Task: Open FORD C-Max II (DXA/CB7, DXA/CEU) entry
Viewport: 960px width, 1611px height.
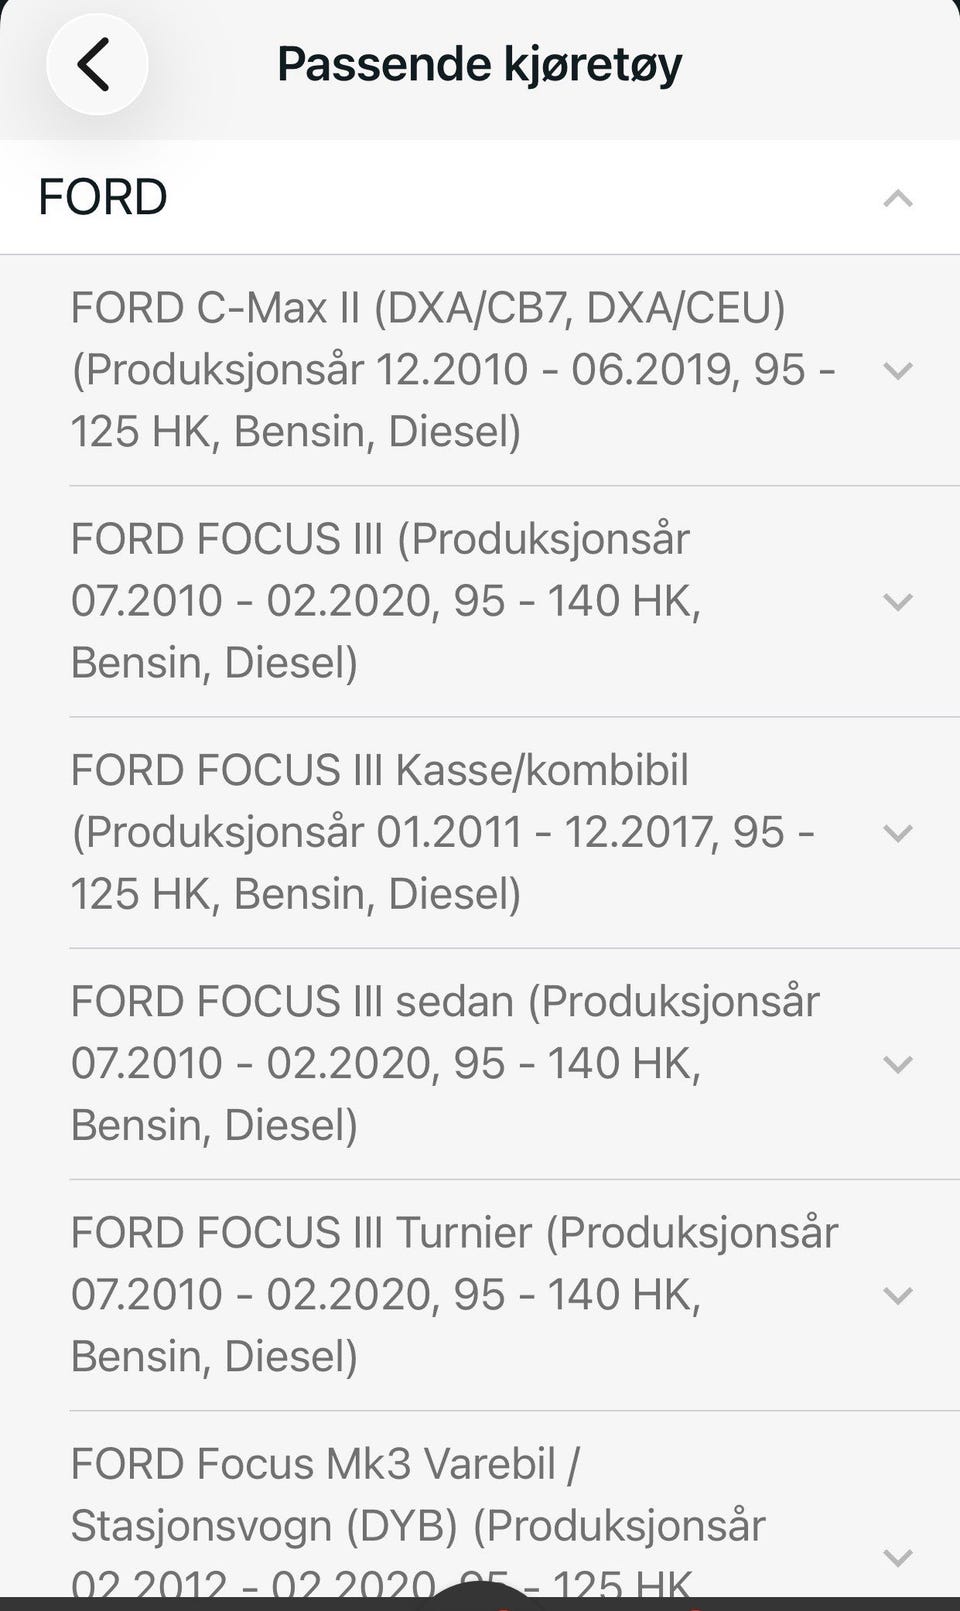Action: point(480,370)
